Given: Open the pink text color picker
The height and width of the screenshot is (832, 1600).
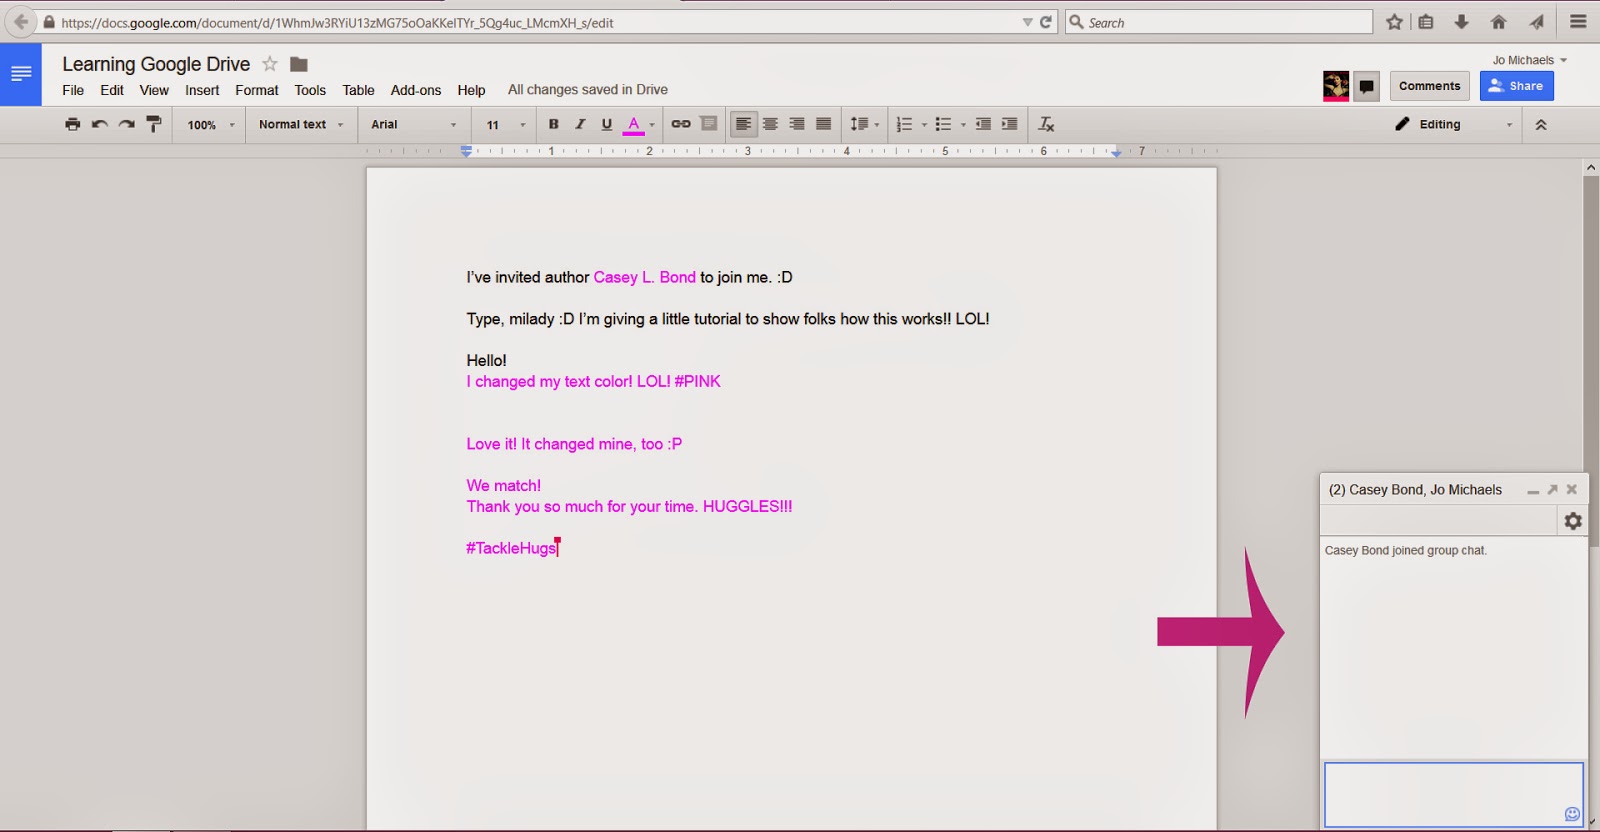Looking at the screenshot, I should click(x=638, y=124).
